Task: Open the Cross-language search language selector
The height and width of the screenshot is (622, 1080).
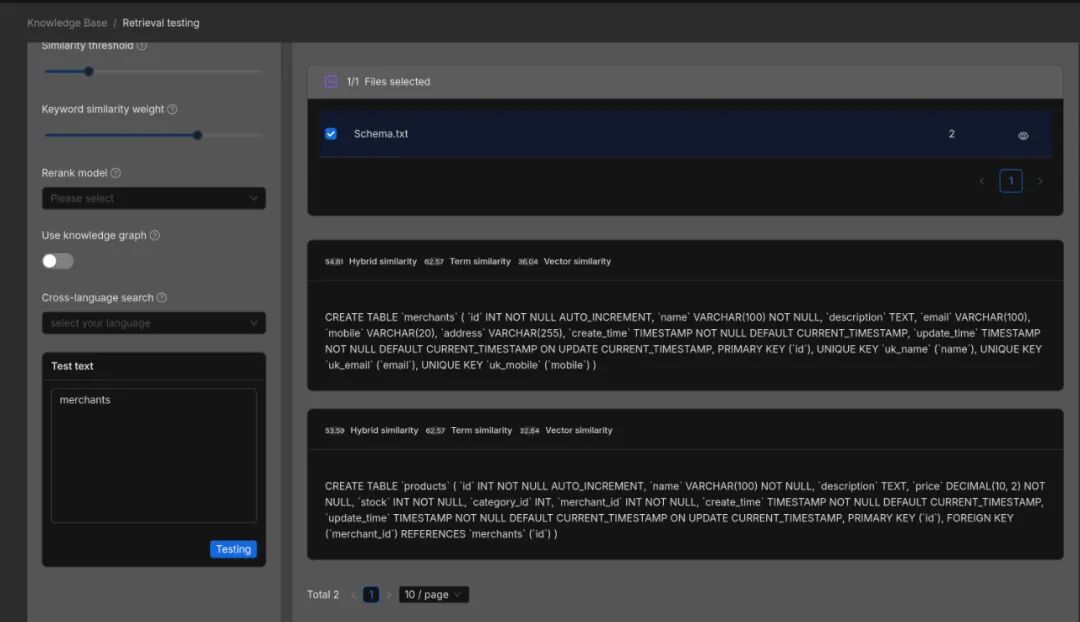Action: click(x=153, y=323)
